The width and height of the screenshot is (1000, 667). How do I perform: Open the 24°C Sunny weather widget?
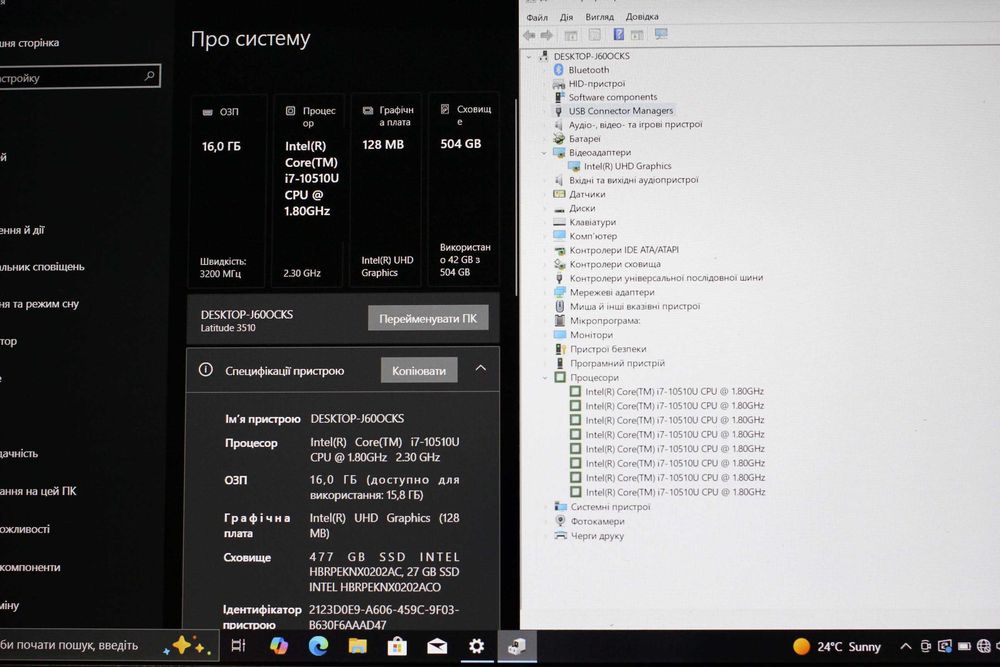tap(837, 647)
